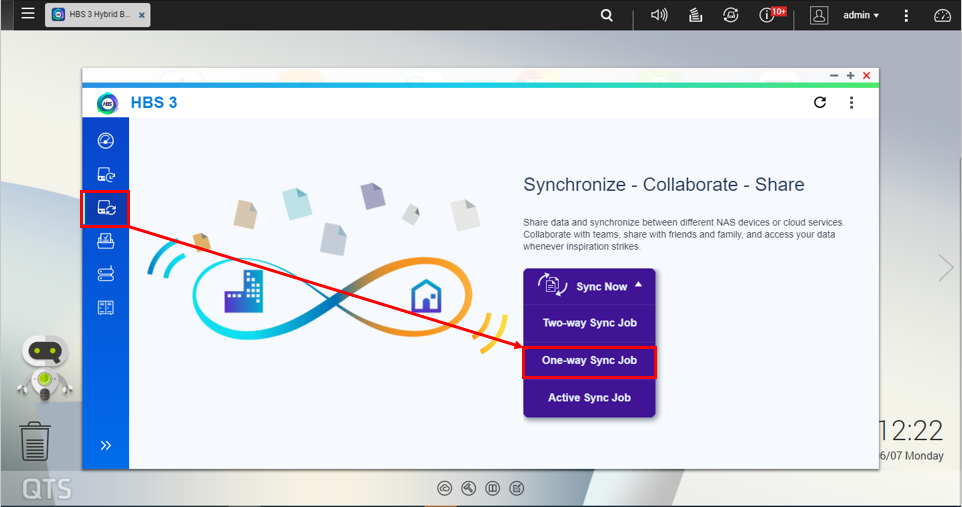Choose One-way Sync Job
This screenshot has width=962, height=507.
click(x=589, y=360)
